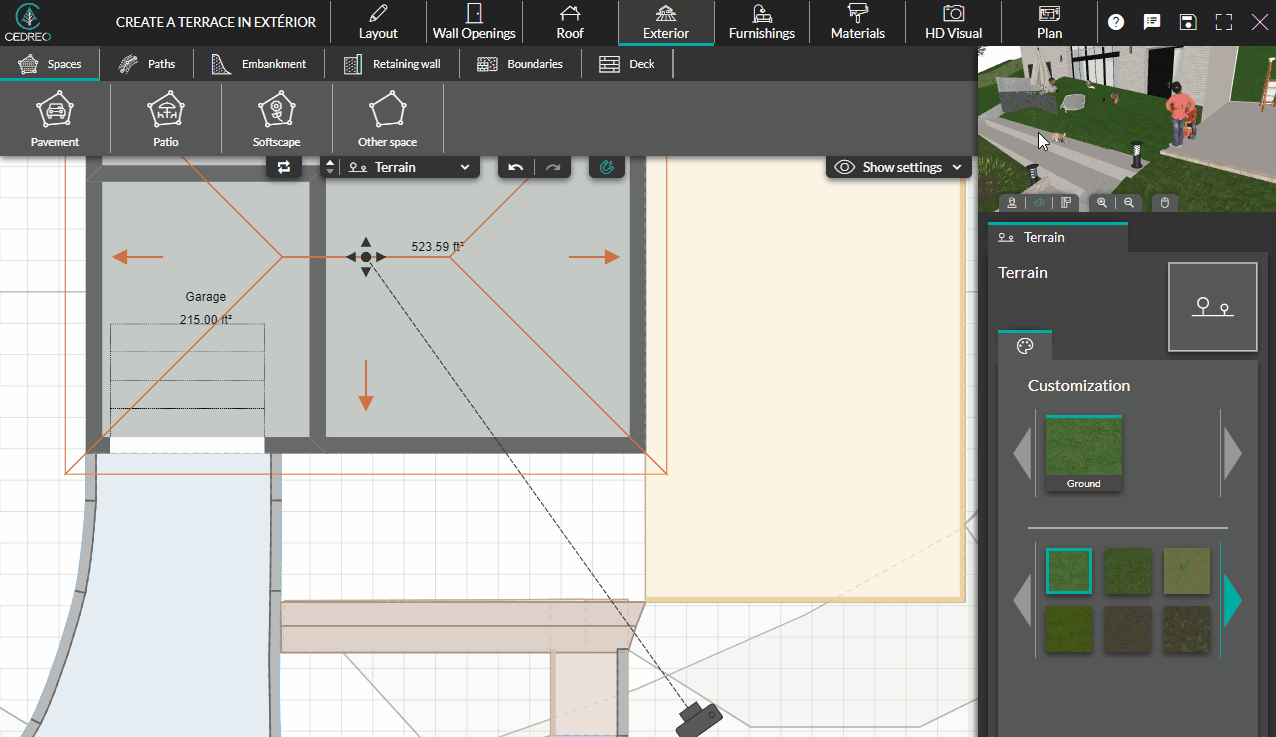This screenshot has height=737, width=1276.
Task: Click the undo arrow icon
Action: [x=516, y=167]
